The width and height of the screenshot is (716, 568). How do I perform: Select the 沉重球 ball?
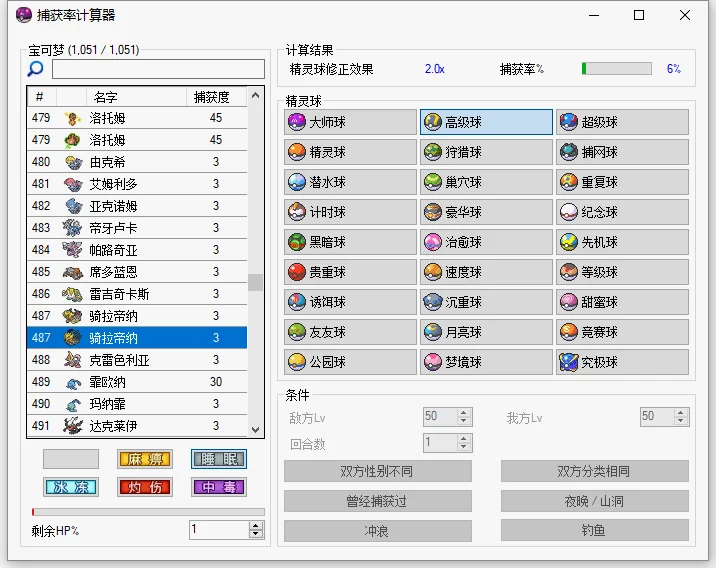point(486,302)
